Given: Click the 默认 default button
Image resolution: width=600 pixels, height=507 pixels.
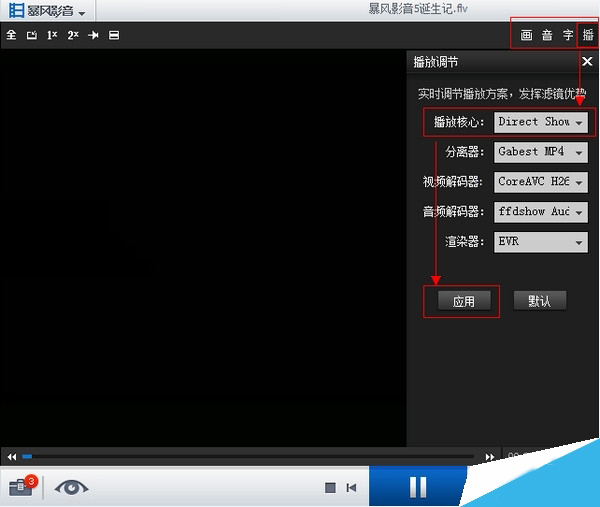Looking at the screenshot, I should [x=540, y=301].
